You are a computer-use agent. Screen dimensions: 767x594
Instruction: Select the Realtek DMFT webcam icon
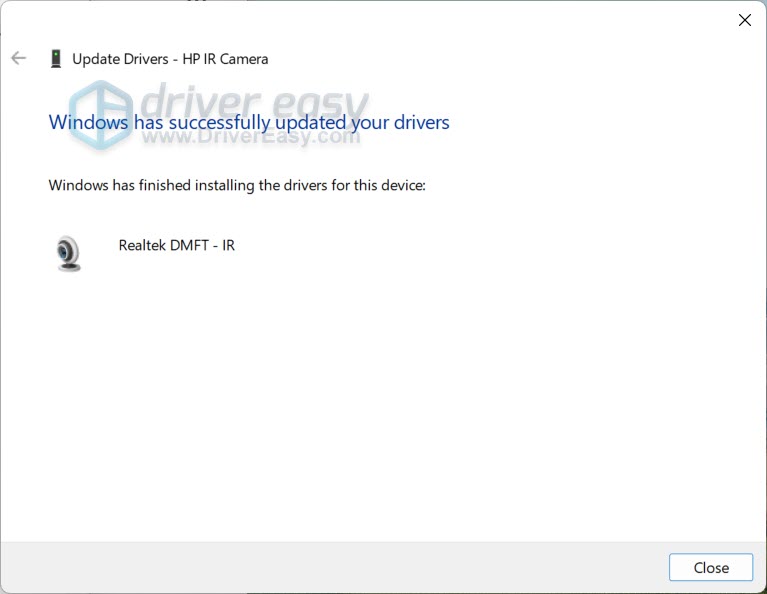68,253
